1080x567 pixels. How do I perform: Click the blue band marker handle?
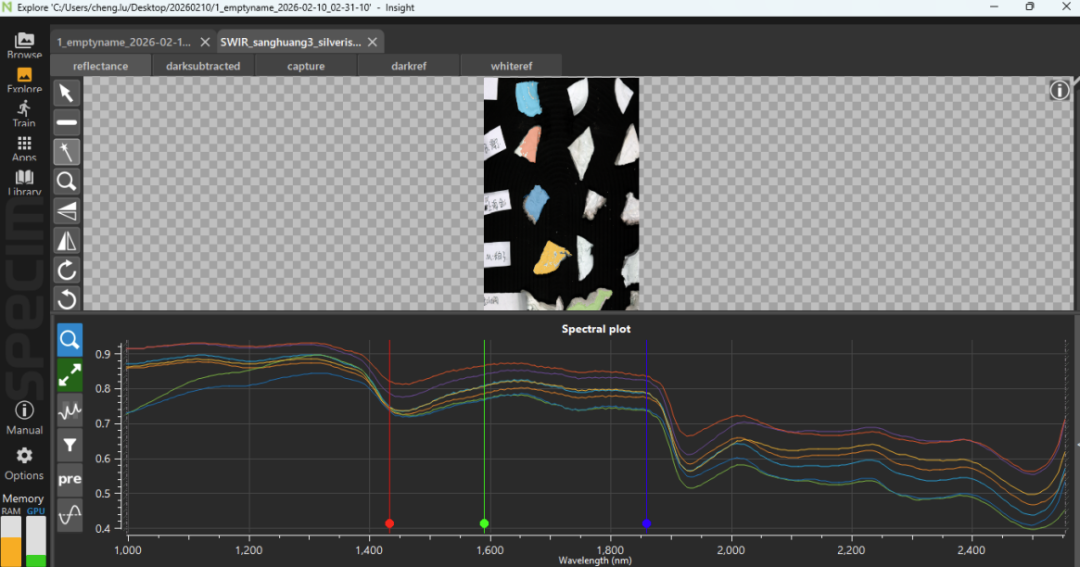(x=646, y=524)
